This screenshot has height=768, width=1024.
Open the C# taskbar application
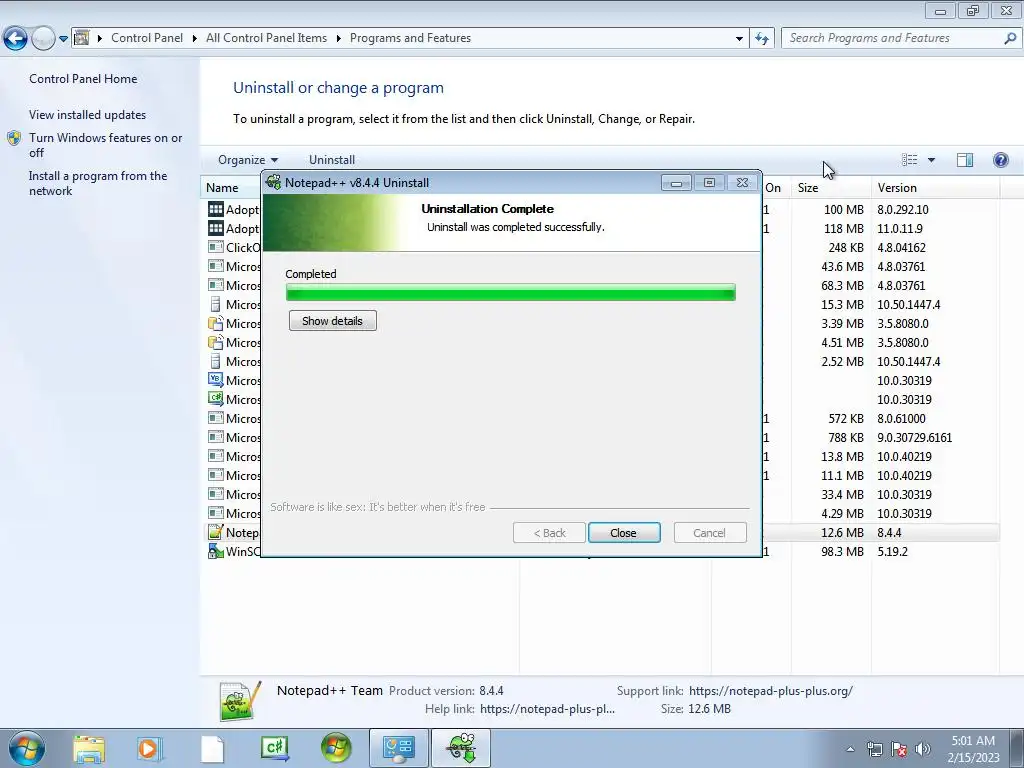coord(274,749)
